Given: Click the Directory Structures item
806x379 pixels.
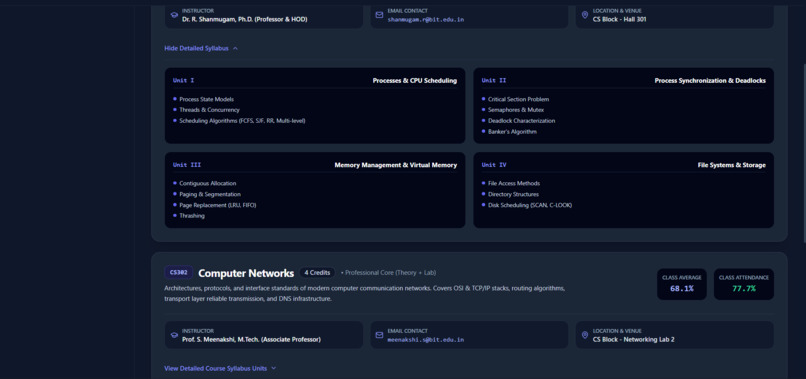Looking at the screenshot, I should [514, 194].
